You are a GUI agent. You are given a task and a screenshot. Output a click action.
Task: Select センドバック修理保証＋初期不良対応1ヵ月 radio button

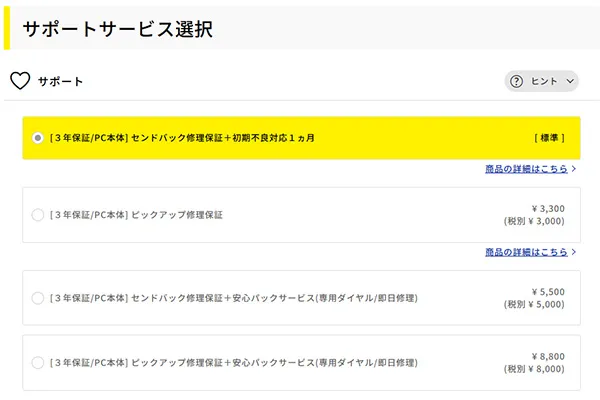click(38, 137)
